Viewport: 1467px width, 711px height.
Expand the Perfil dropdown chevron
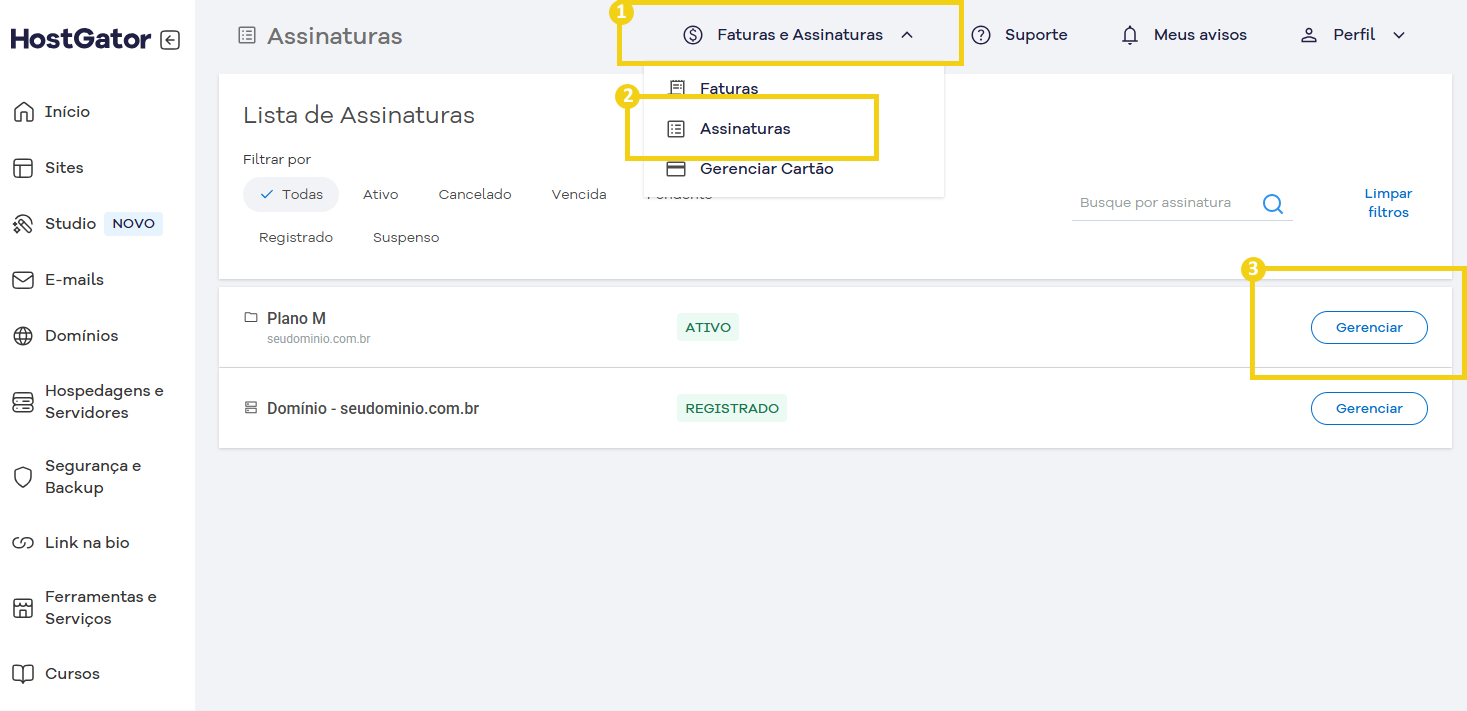click(x=1399, y=35)
